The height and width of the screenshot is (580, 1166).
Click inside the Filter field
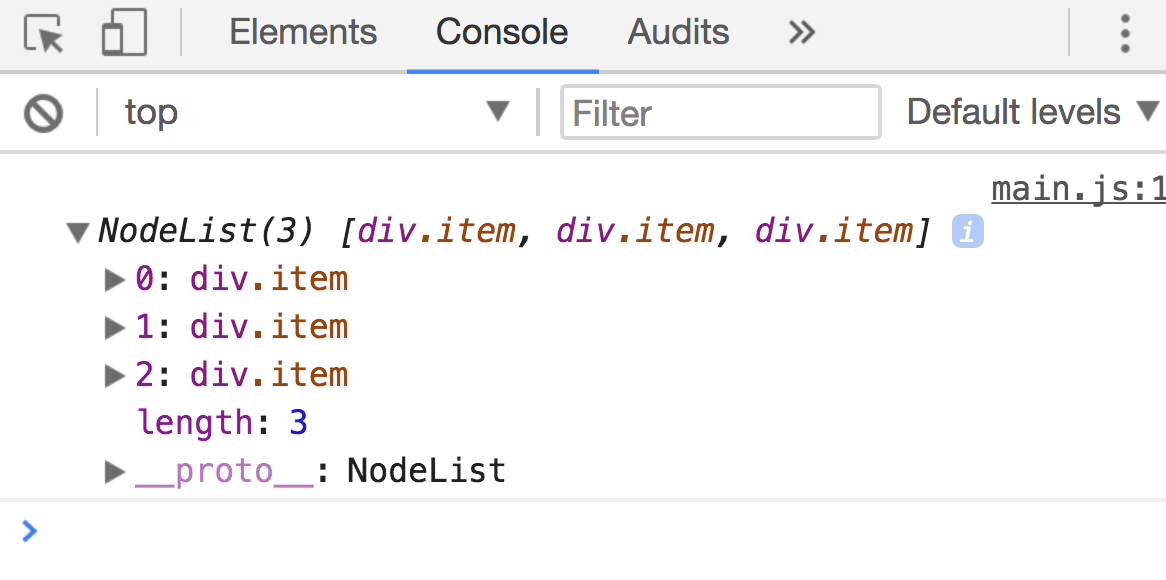719,112
